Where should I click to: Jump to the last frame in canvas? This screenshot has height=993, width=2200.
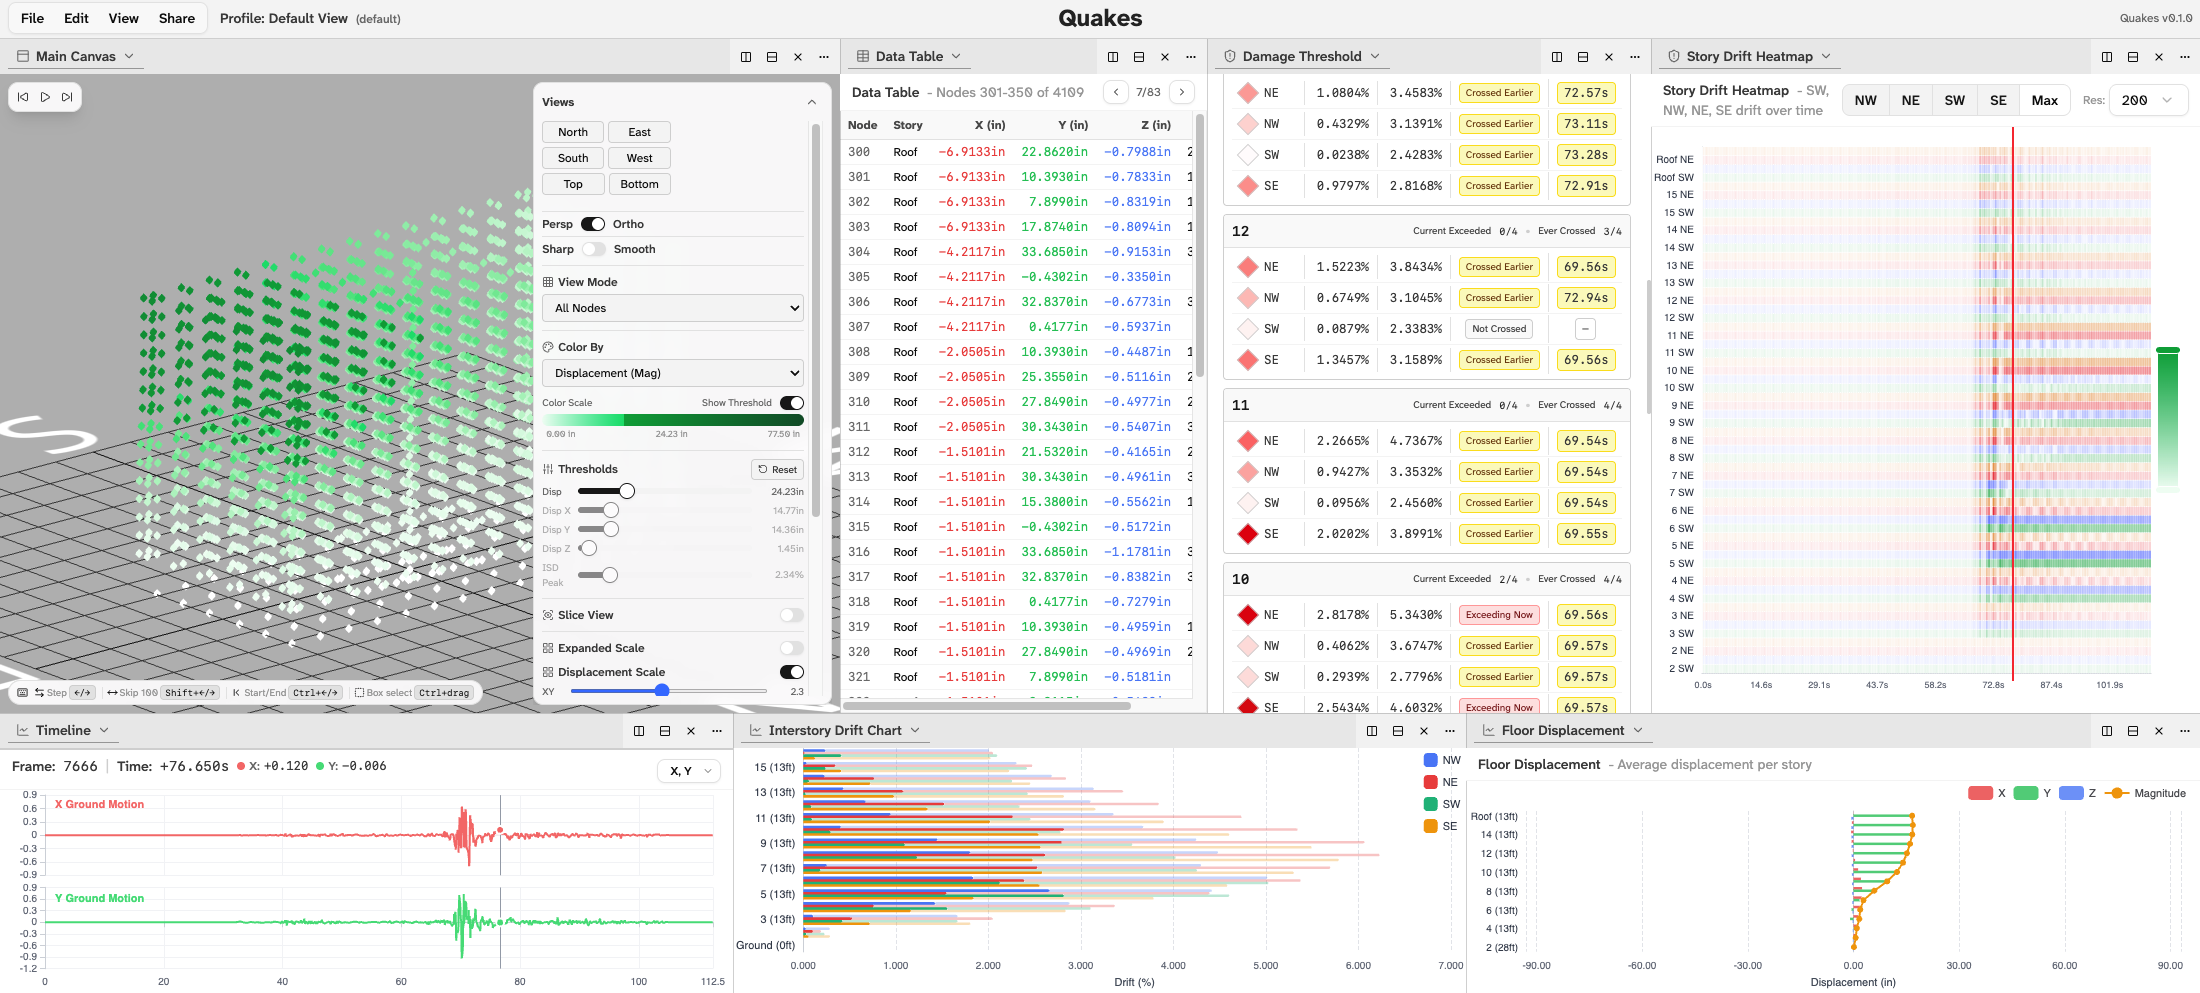click(67, 97)
